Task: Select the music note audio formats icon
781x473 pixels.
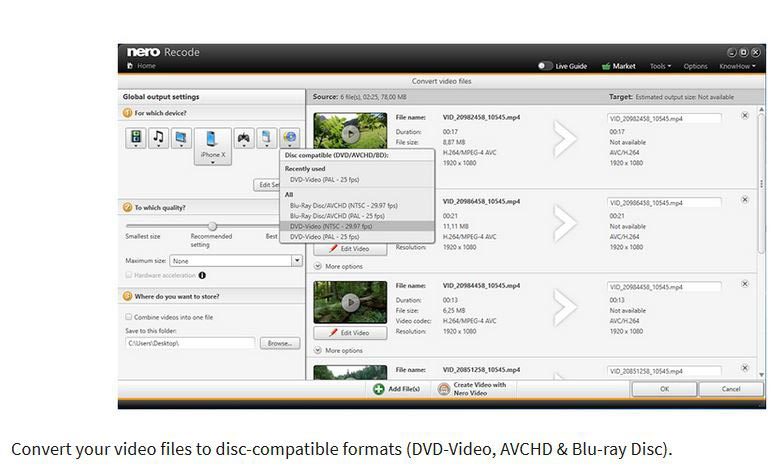Action: coord(158,138)
